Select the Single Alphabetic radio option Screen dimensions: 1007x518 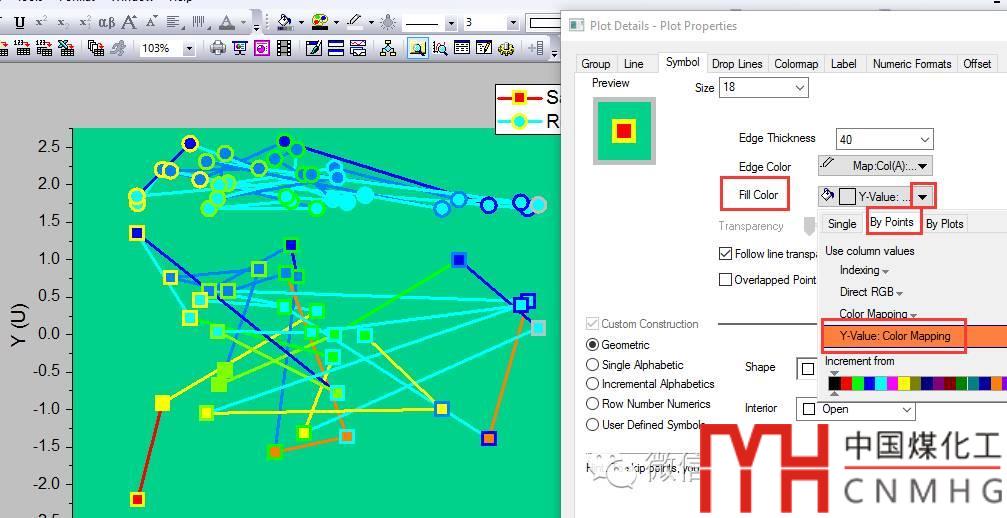pos(593,365)
